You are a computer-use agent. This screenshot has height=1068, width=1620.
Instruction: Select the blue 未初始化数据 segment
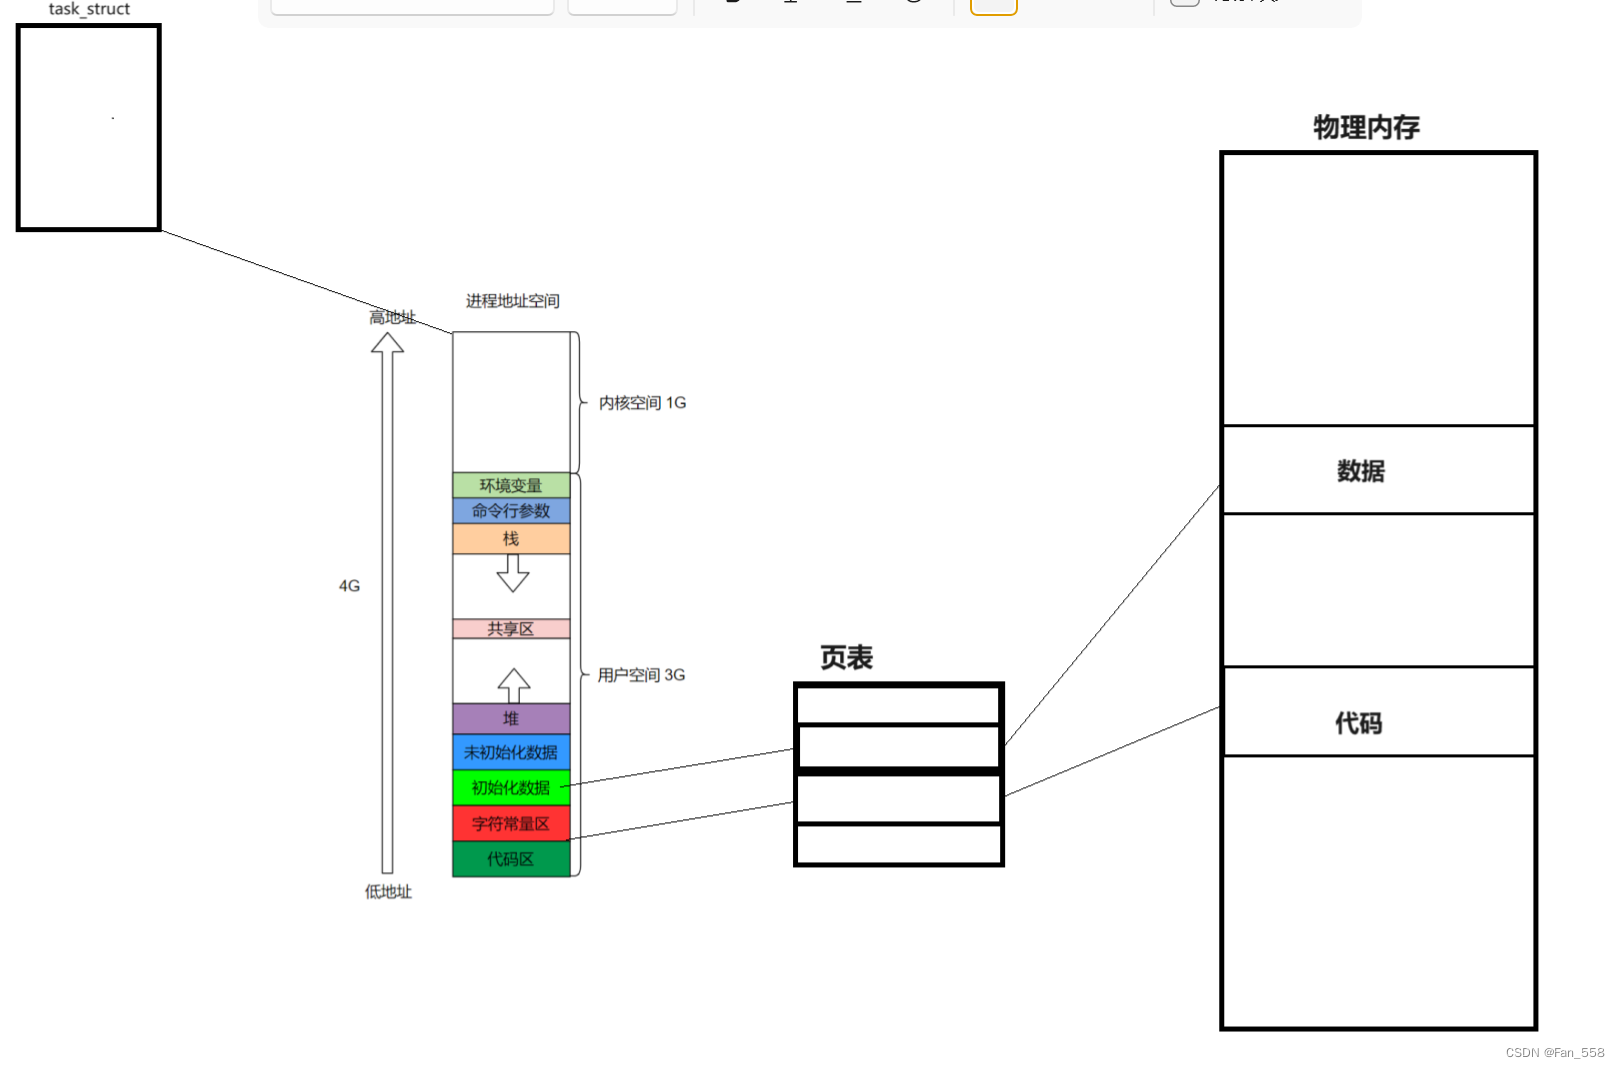511,752
